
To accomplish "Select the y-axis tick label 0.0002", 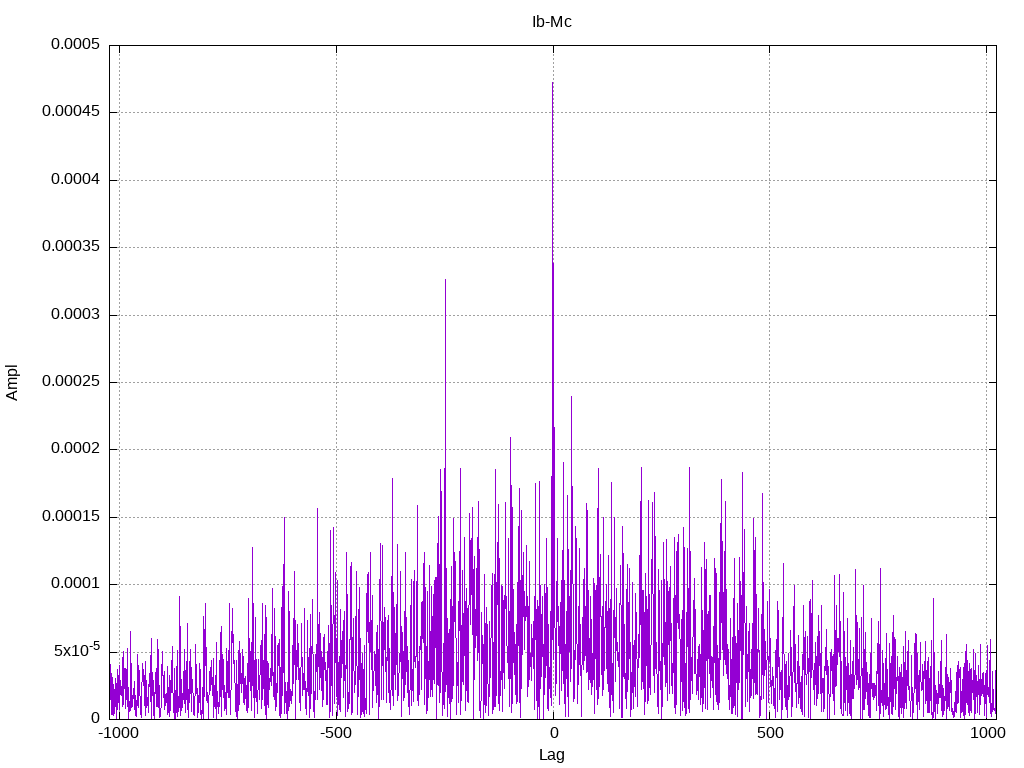I will pyautogui.click(x=75, y=449).
